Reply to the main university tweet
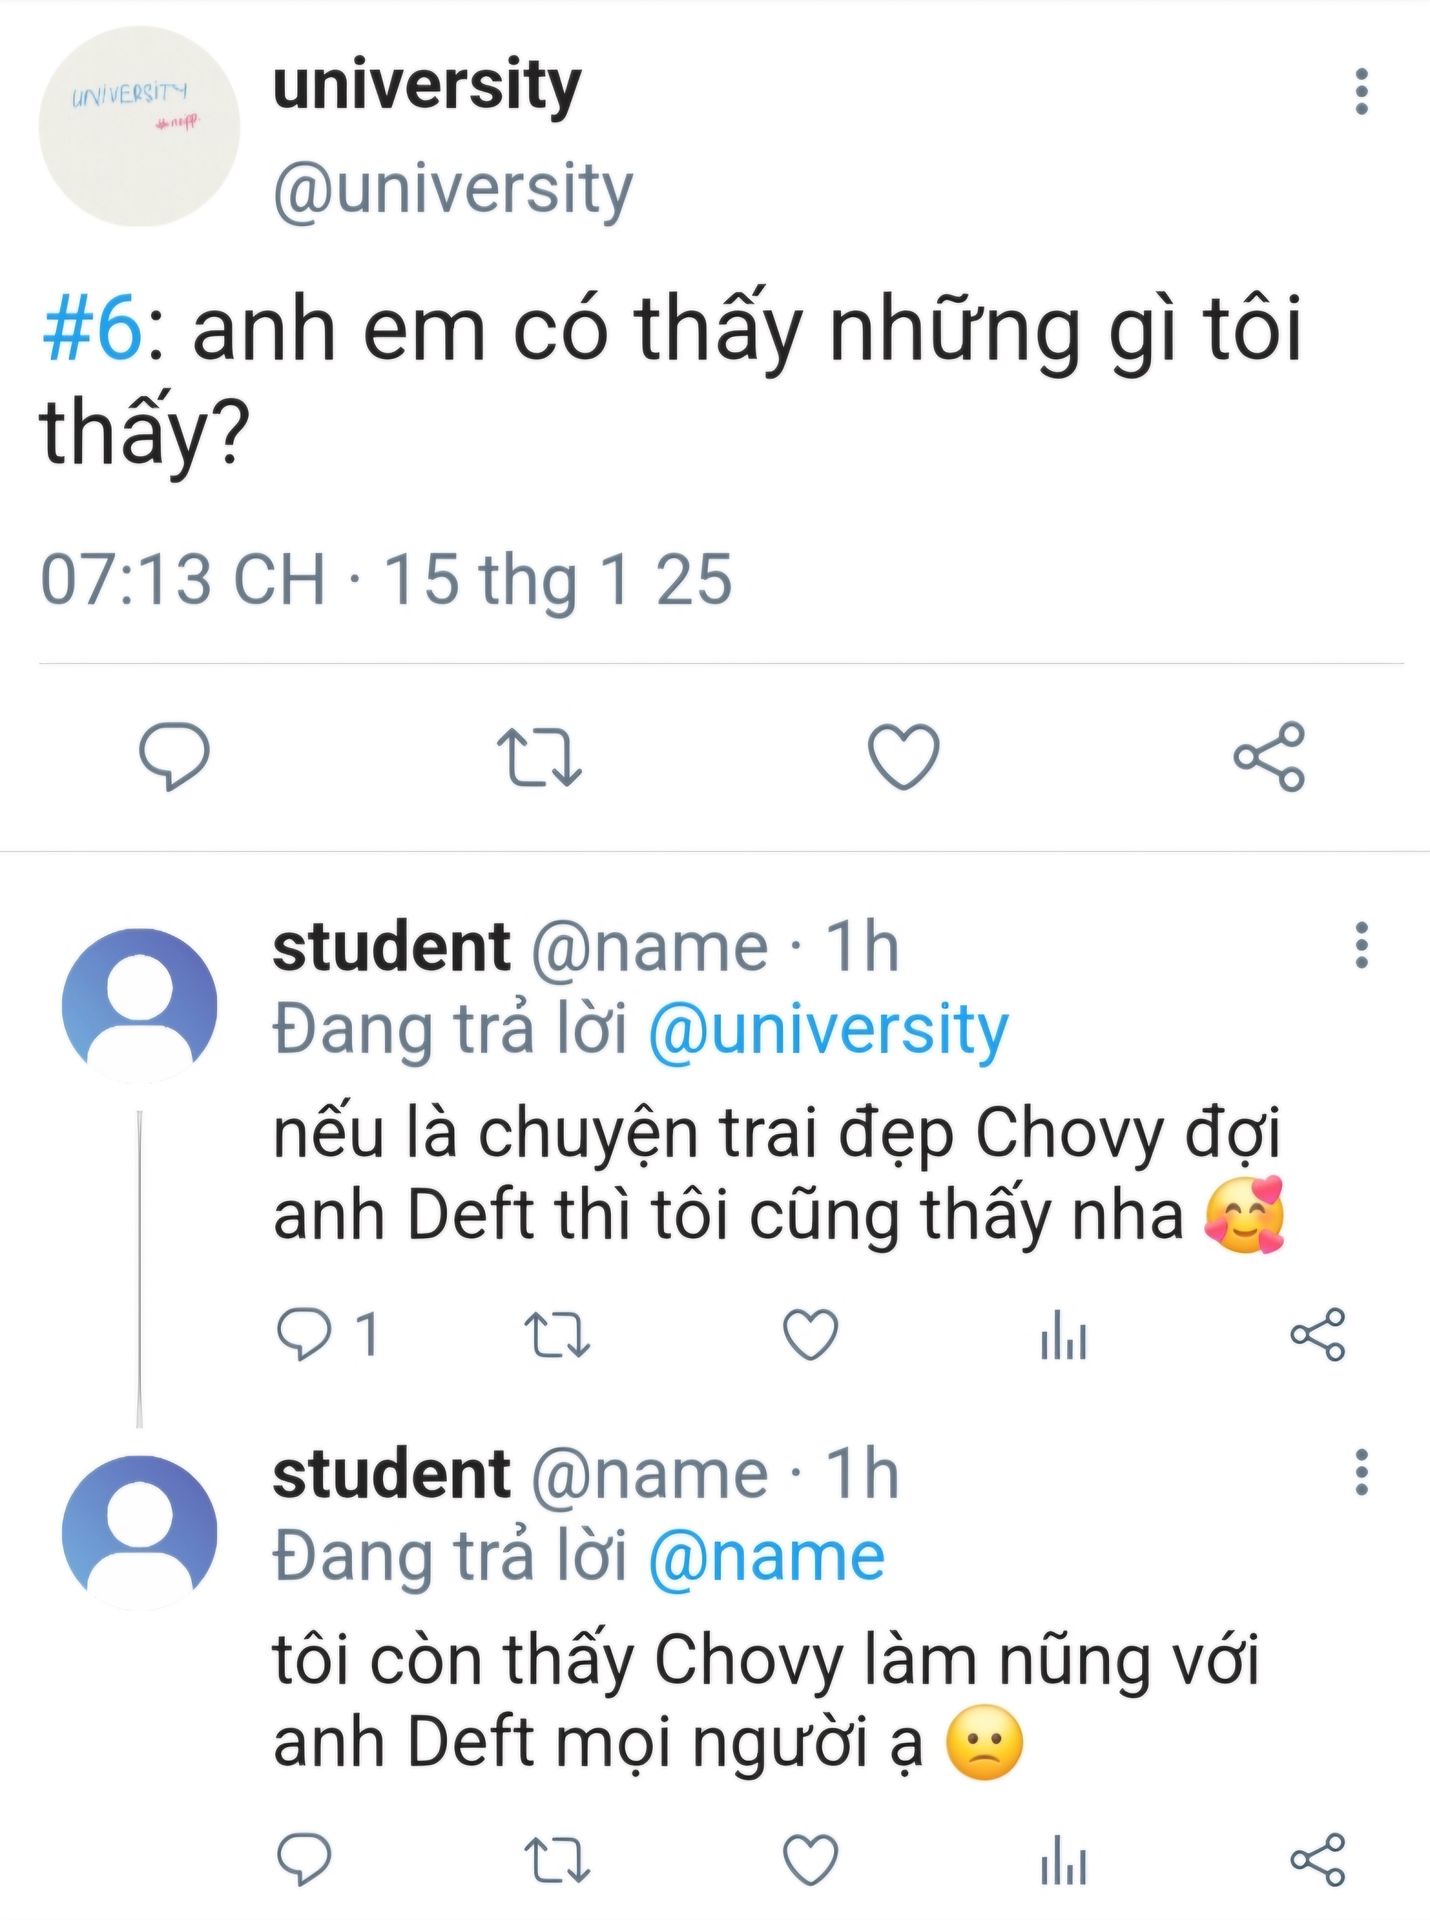The height and width of the screenshot is (1920, 1430). click(x=174, y=756)
